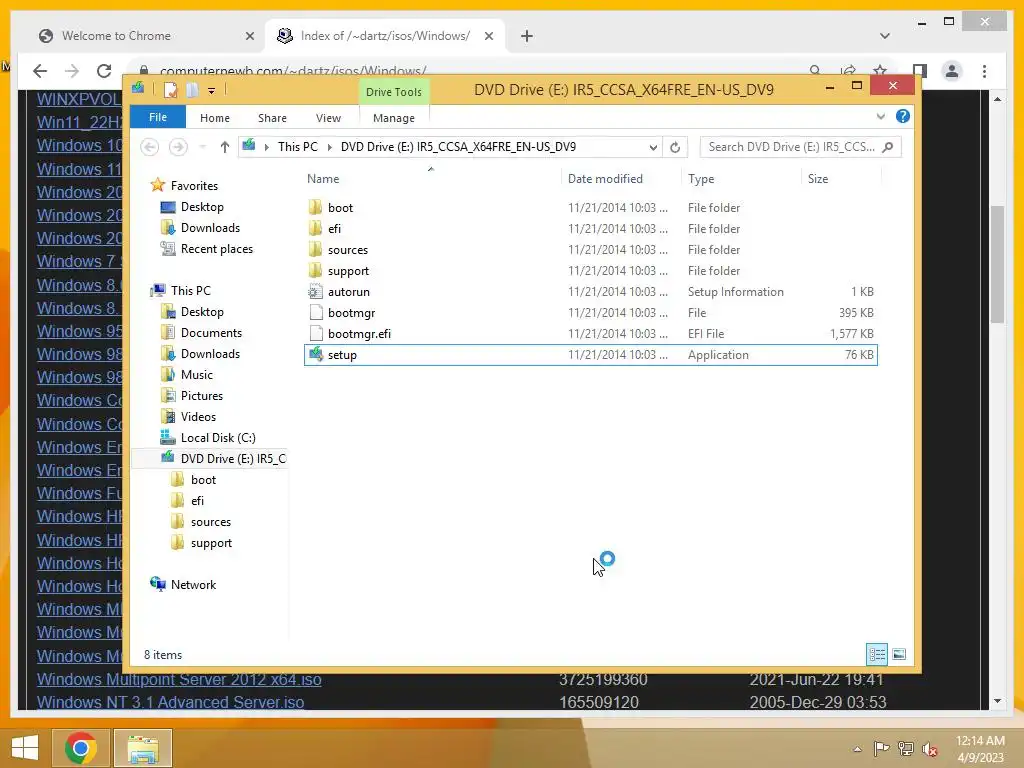This screenshot has height=768, width=1024.
Task: Close the Index of Windows Chrome tab
Action: 488,36
